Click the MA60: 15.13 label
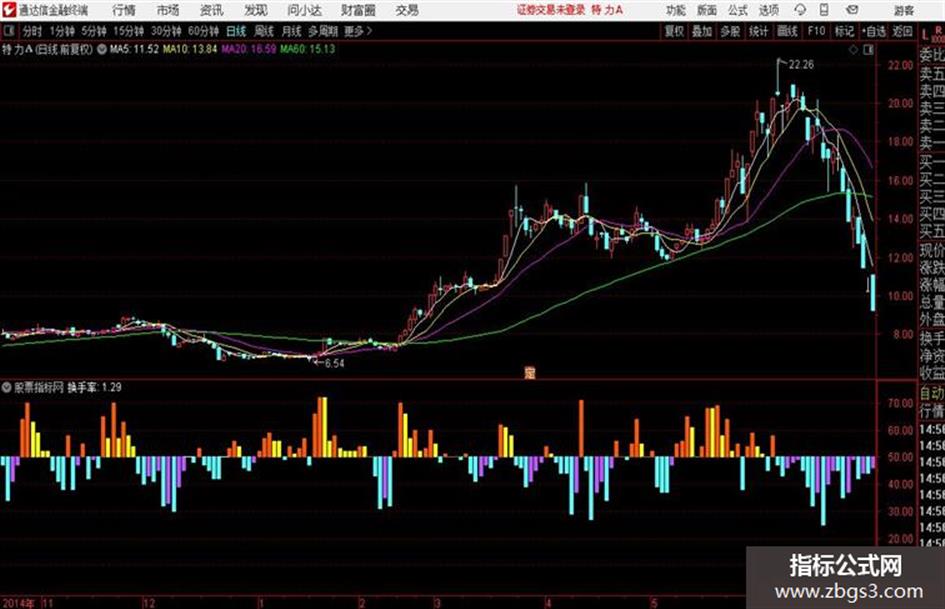Viewport: 945px width, 609px height. pos(307,49)
